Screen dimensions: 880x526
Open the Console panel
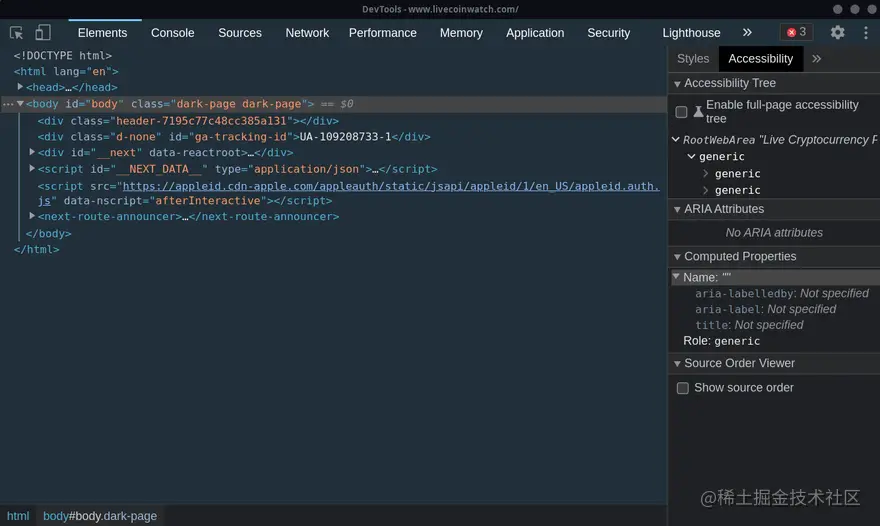point(172,33)
